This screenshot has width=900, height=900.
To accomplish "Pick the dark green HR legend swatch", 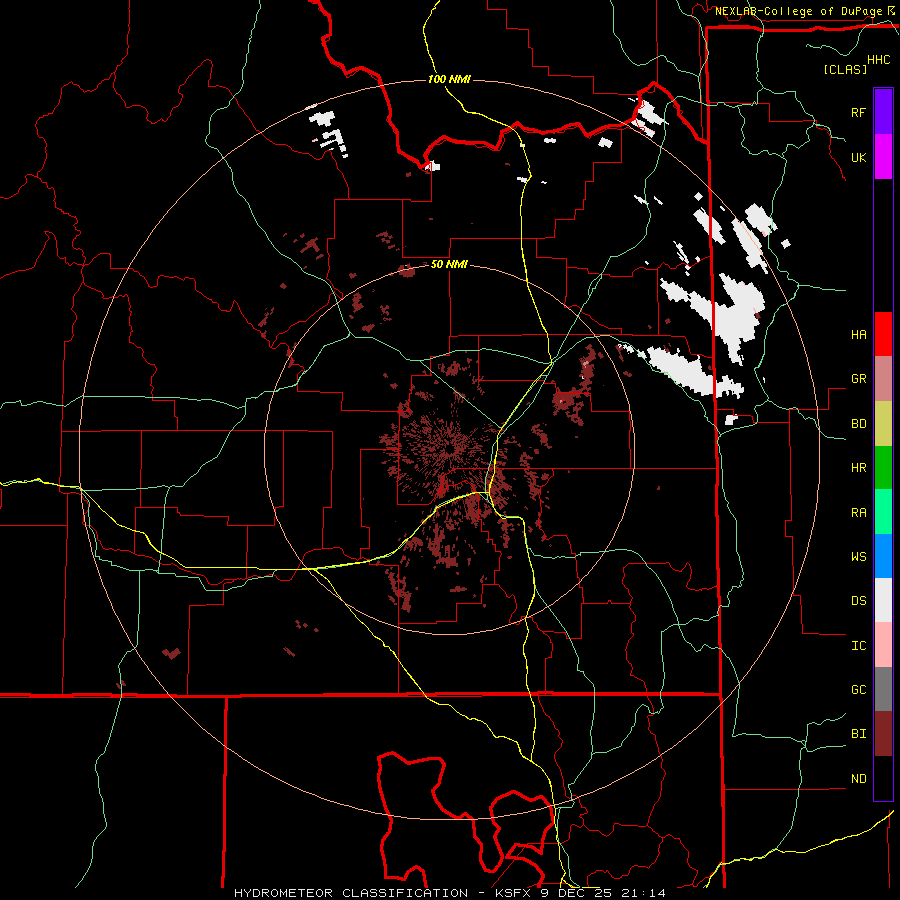I will pyautogui.click(x=883, y=467).
